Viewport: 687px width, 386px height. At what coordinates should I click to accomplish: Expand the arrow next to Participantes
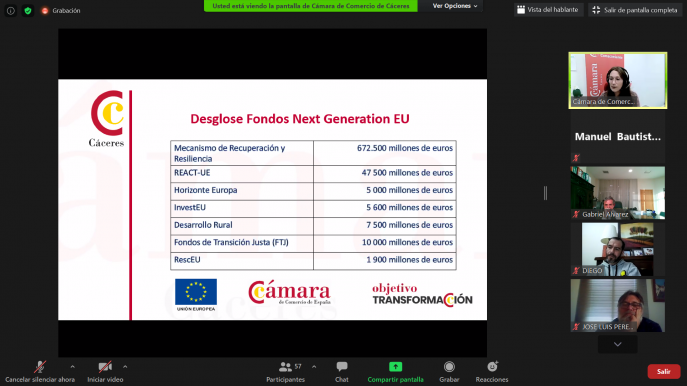click(314, 367)
